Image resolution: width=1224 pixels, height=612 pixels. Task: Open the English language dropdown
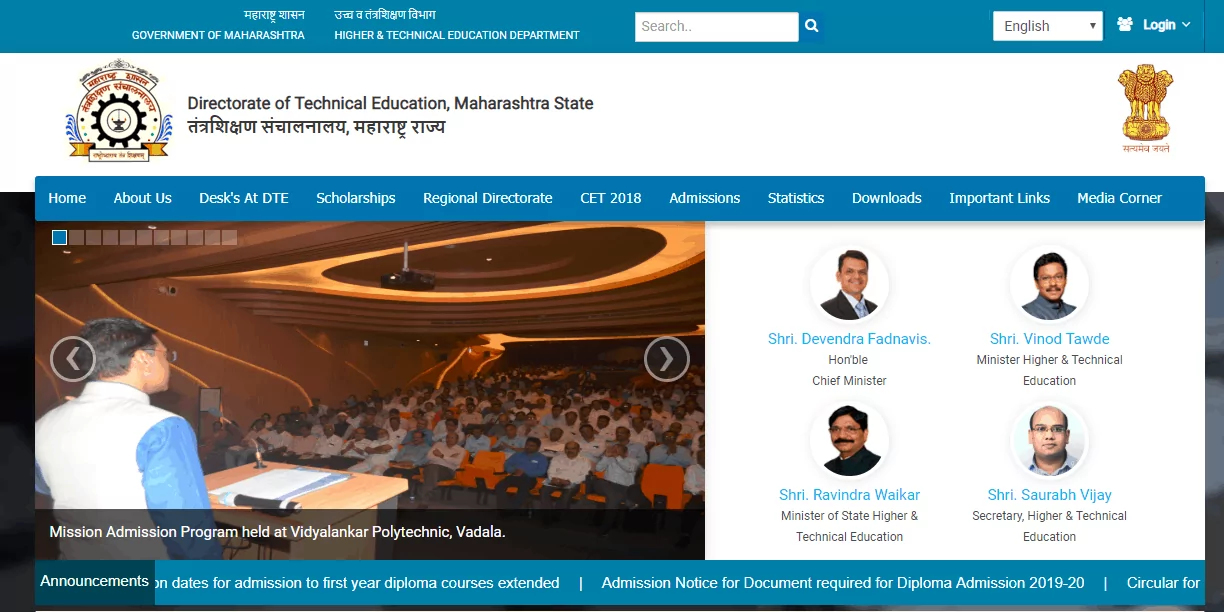pos(1047,26)
